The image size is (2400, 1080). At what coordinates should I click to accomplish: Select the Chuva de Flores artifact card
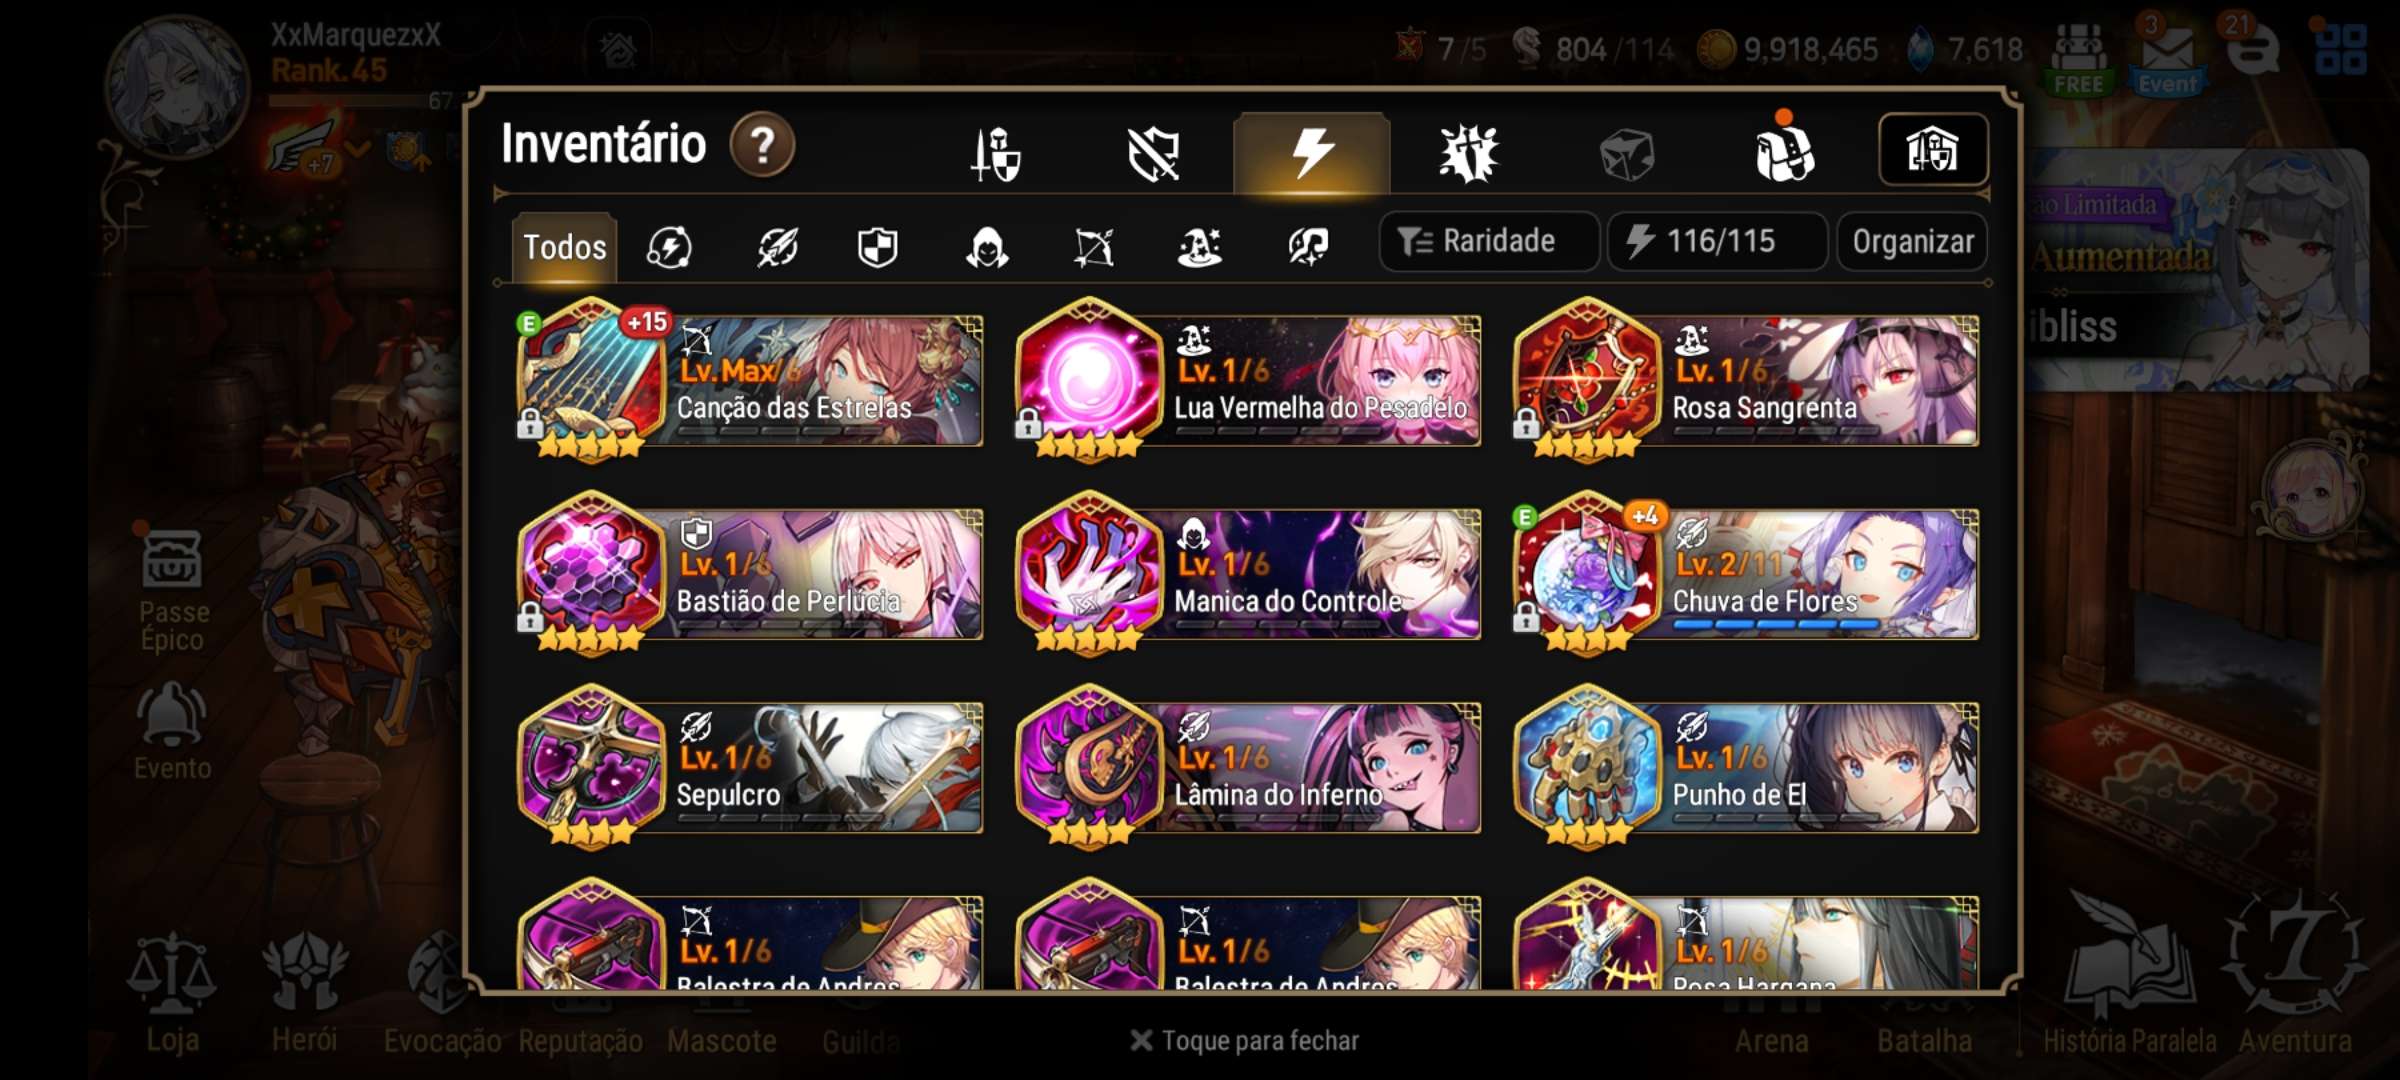(x=1746, y=572)
